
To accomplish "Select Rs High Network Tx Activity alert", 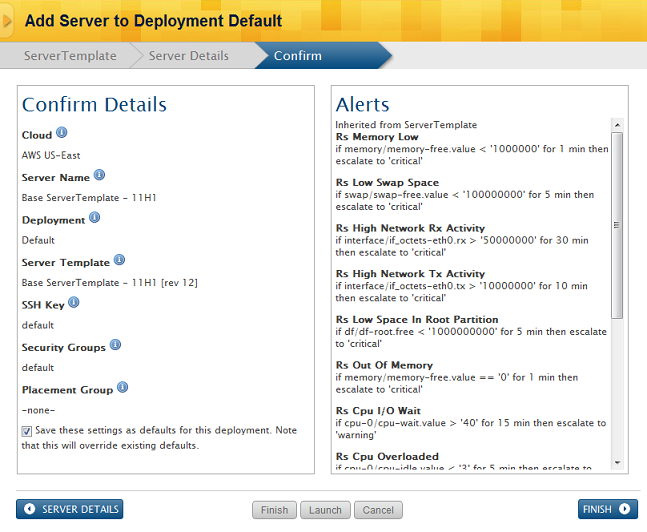I will click(410, 274).
